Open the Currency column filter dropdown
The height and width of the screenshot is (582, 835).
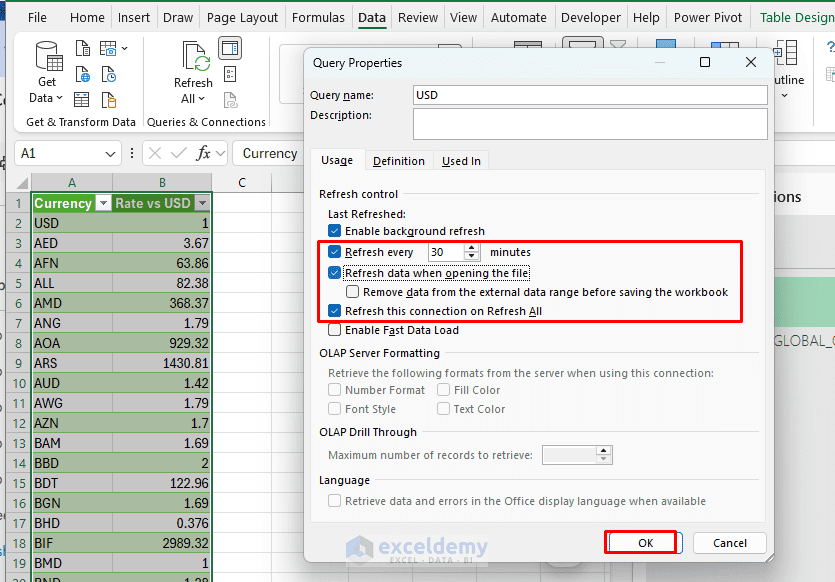103,203
